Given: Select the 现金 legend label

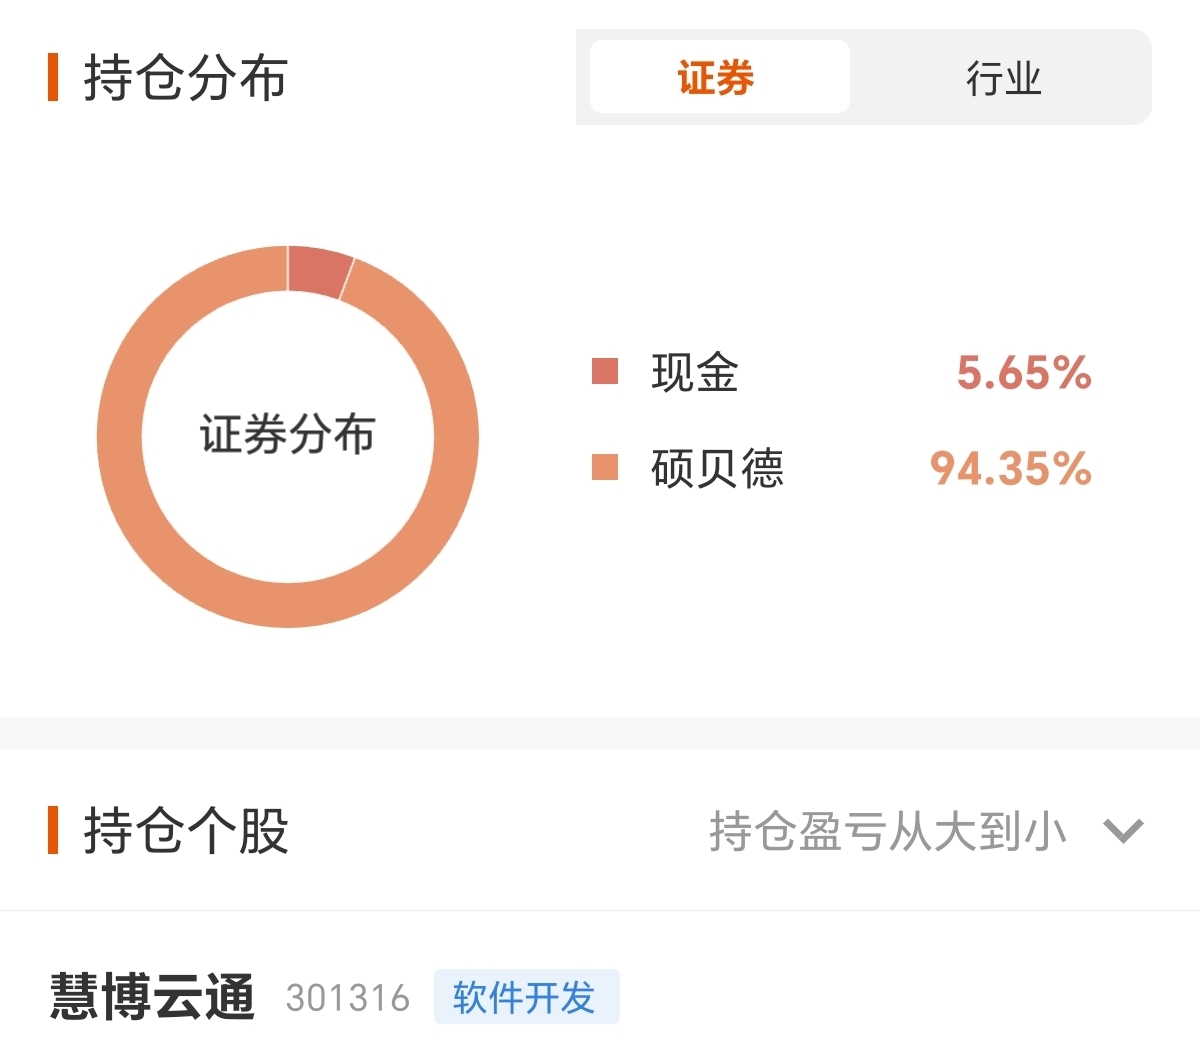Looking at the screenshot, I should [x=695, y=372].
